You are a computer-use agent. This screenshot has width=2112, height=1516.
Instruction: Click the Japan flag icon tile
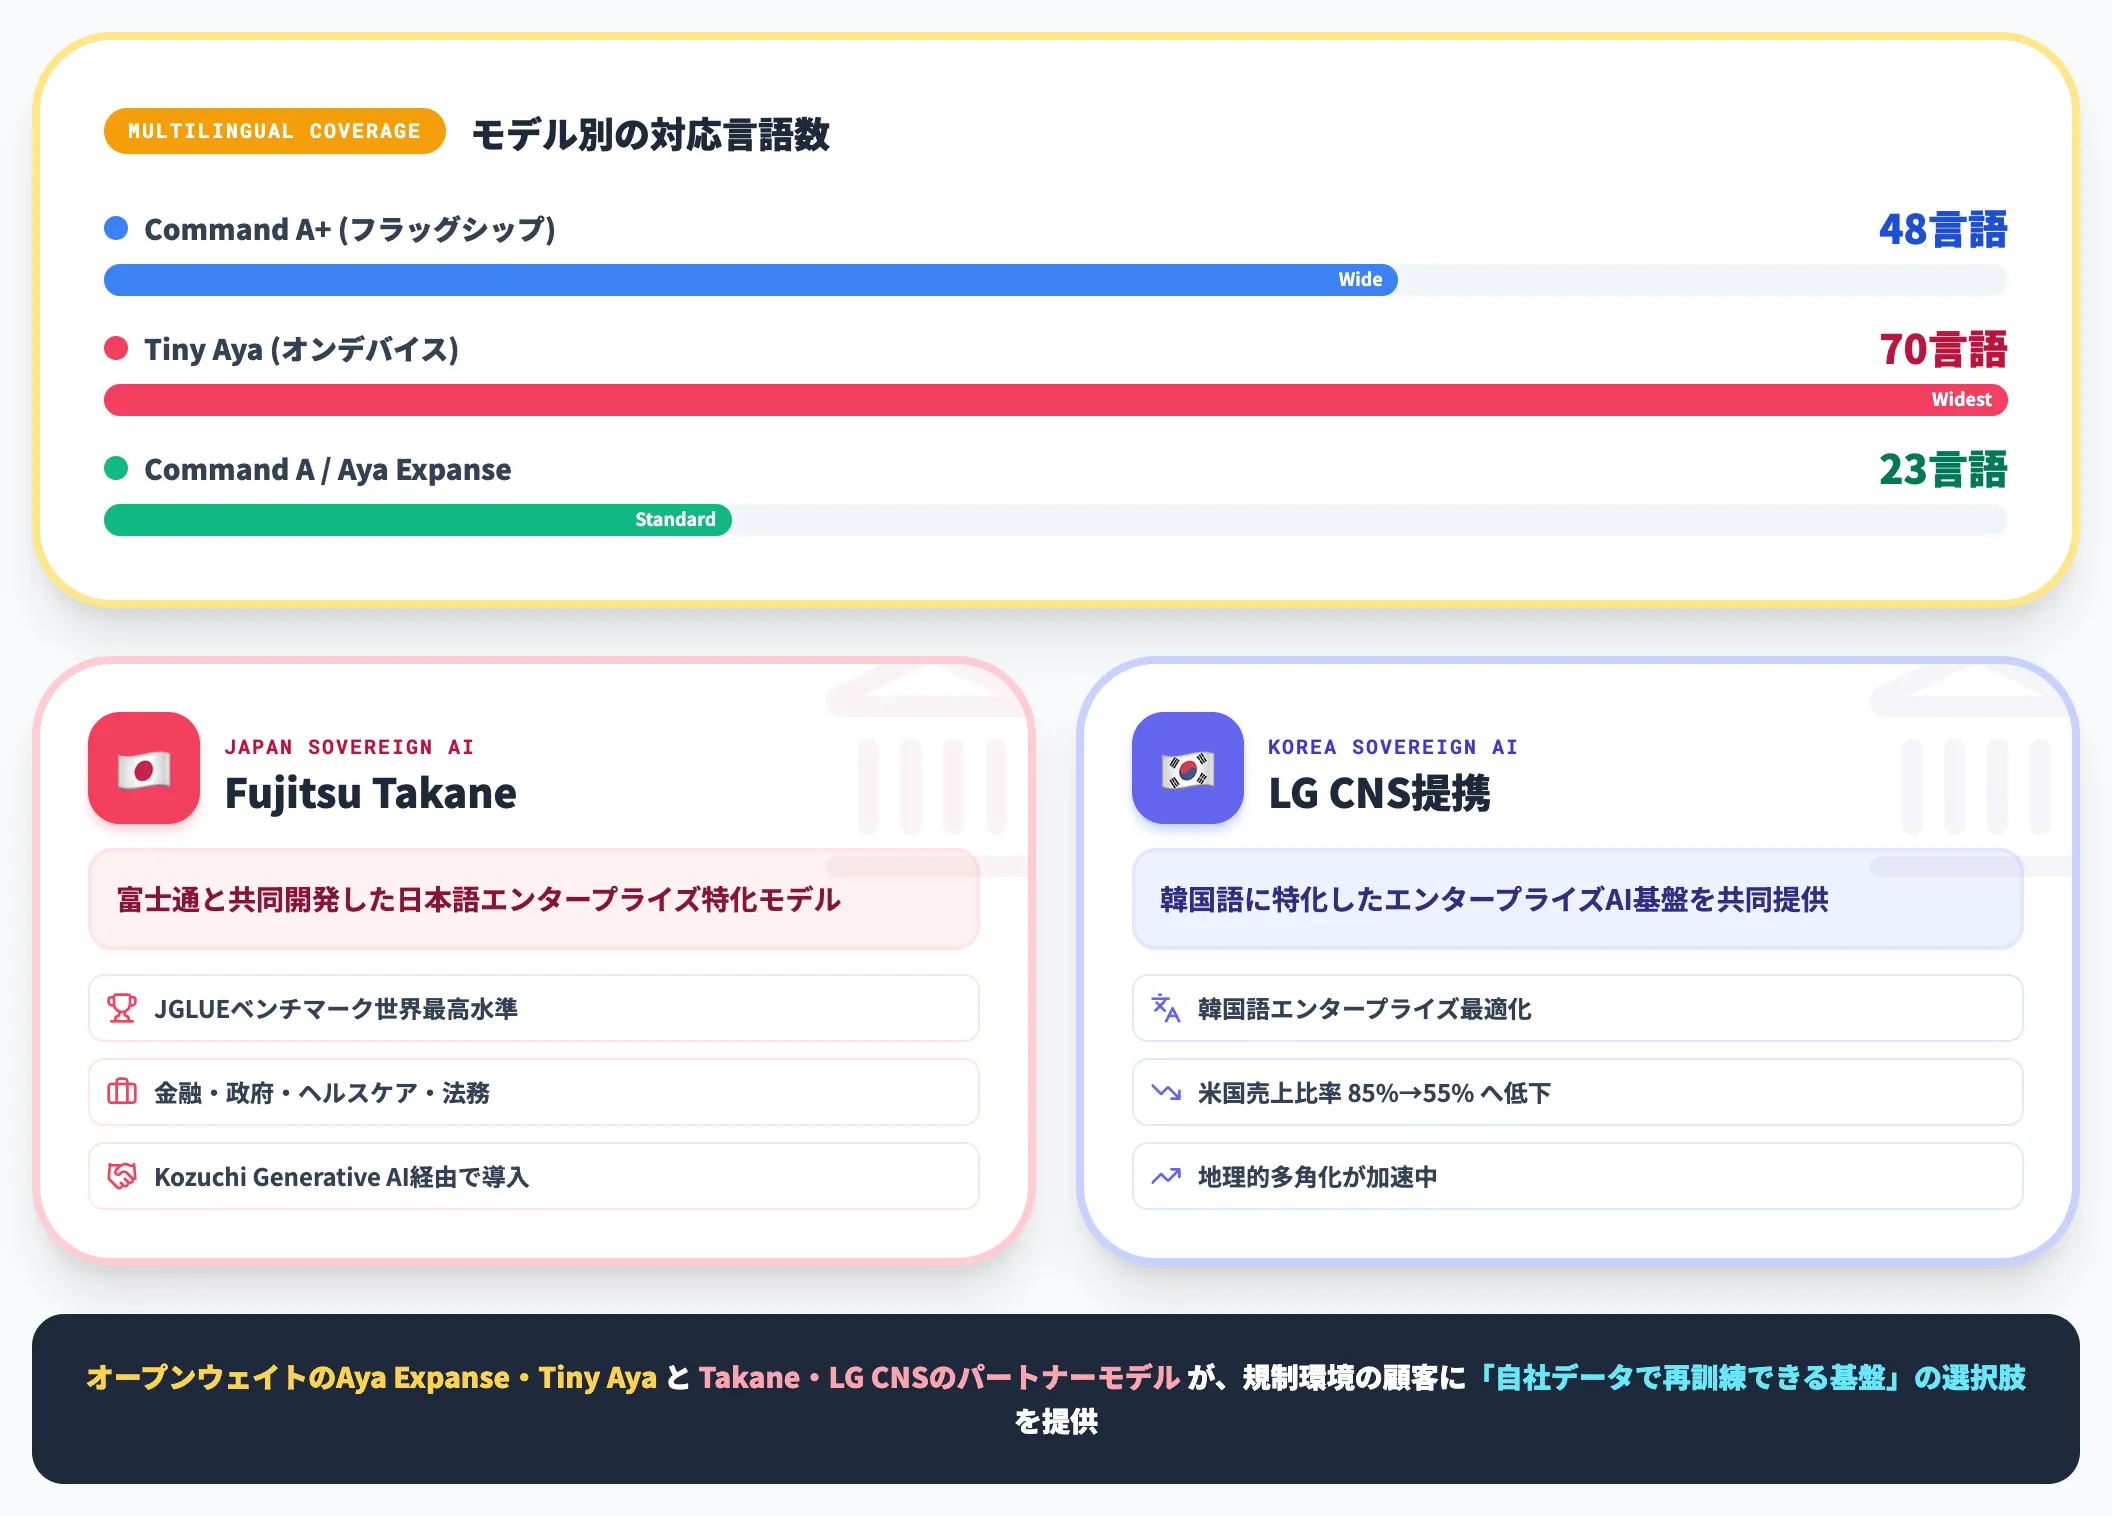[x=144, y=768]
